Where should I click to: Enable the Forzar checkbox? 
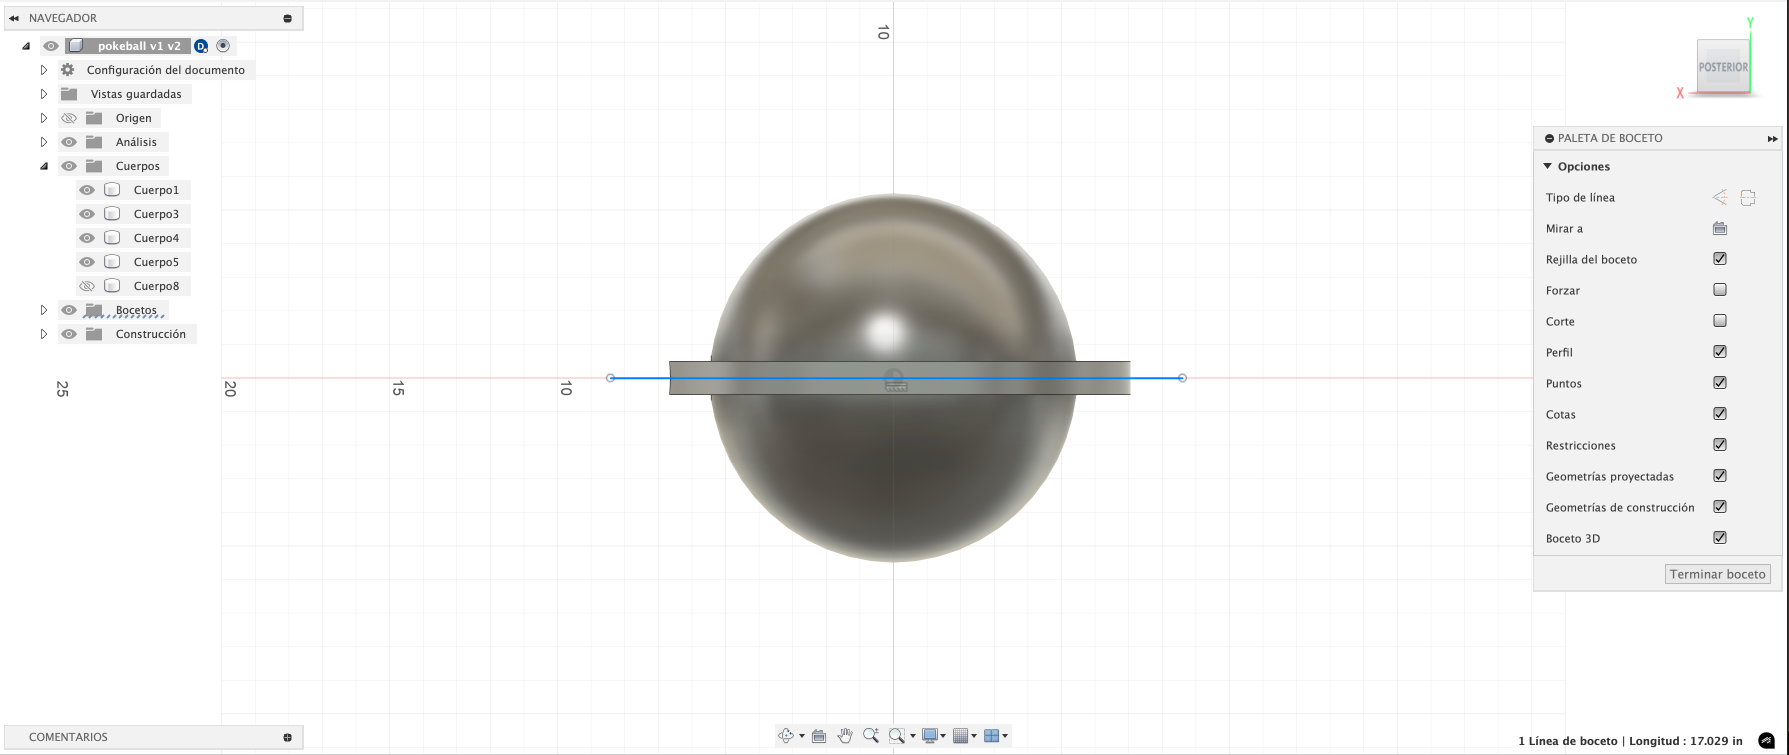[x=1720, y=290]
